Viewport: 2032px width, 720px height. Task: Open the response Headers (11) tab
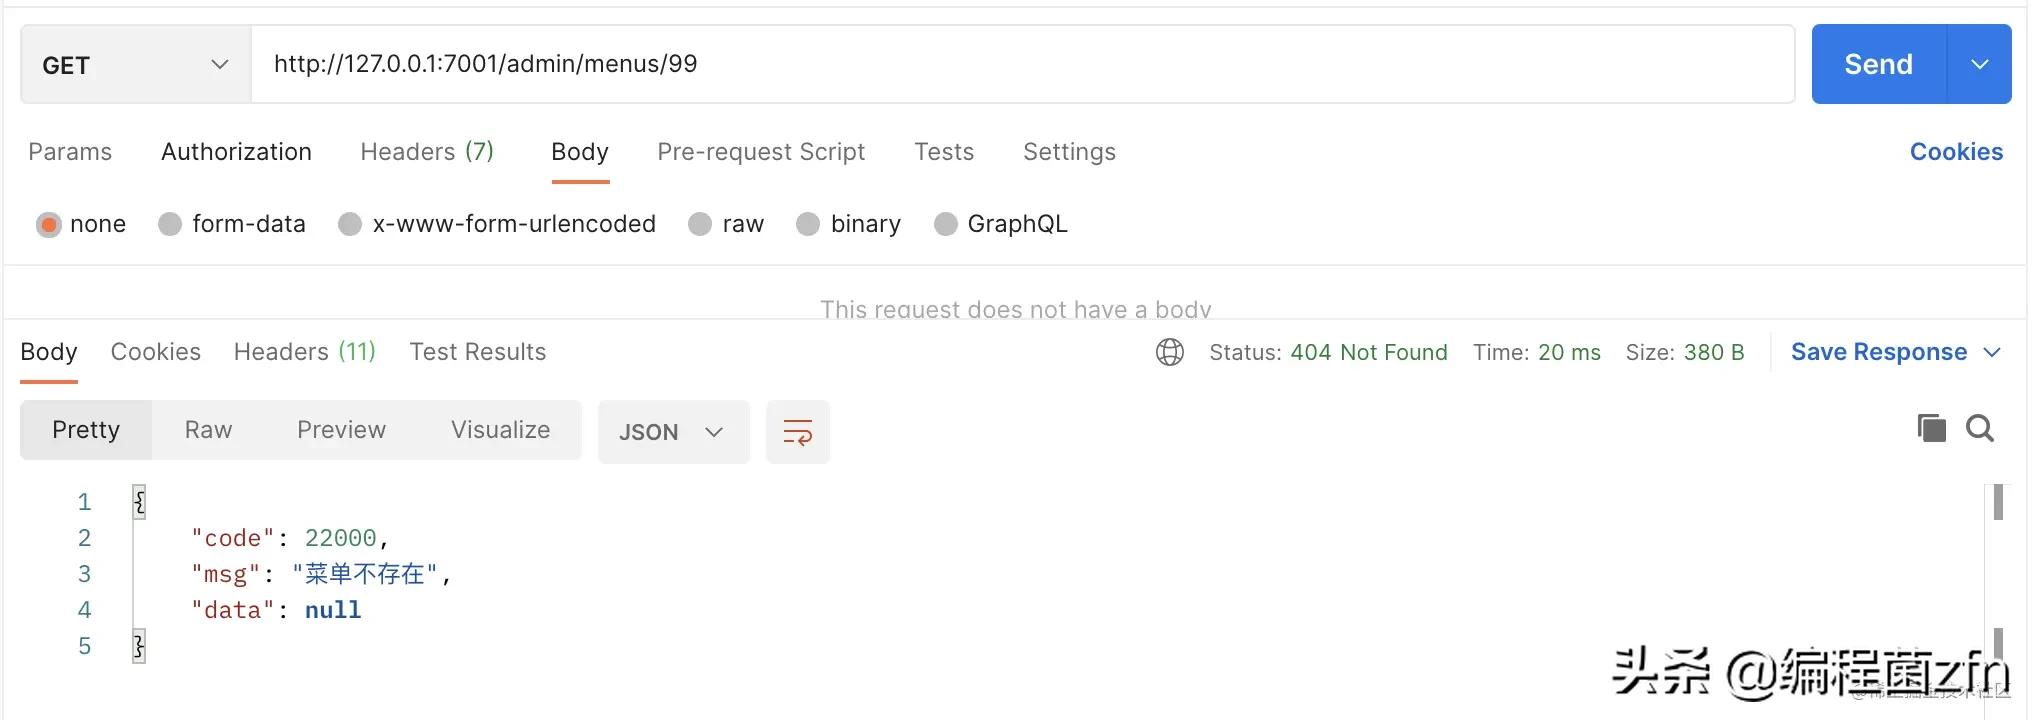pos(305,352)
